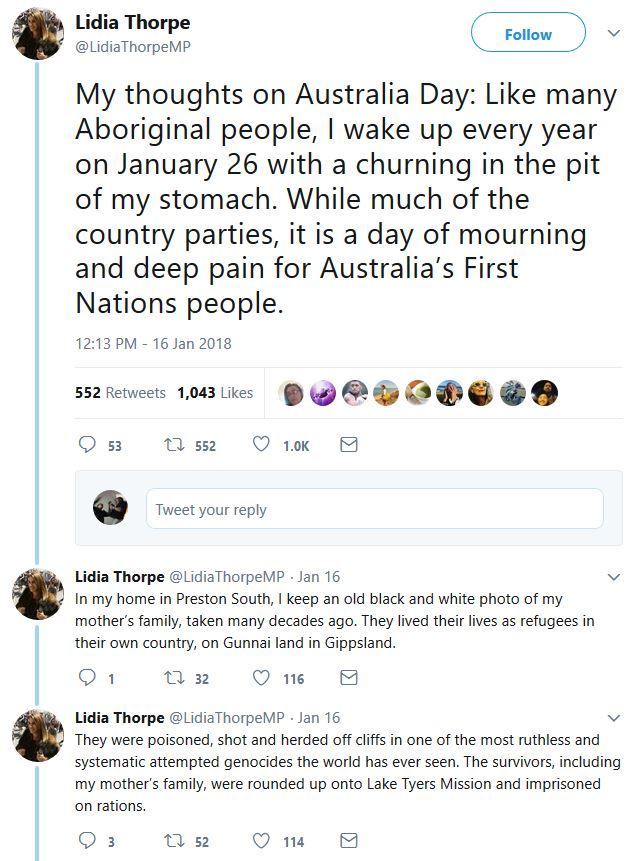Screen dimensions: 638x861
Task: Retweet the Preston South tweet
Action: pos(174,678)
